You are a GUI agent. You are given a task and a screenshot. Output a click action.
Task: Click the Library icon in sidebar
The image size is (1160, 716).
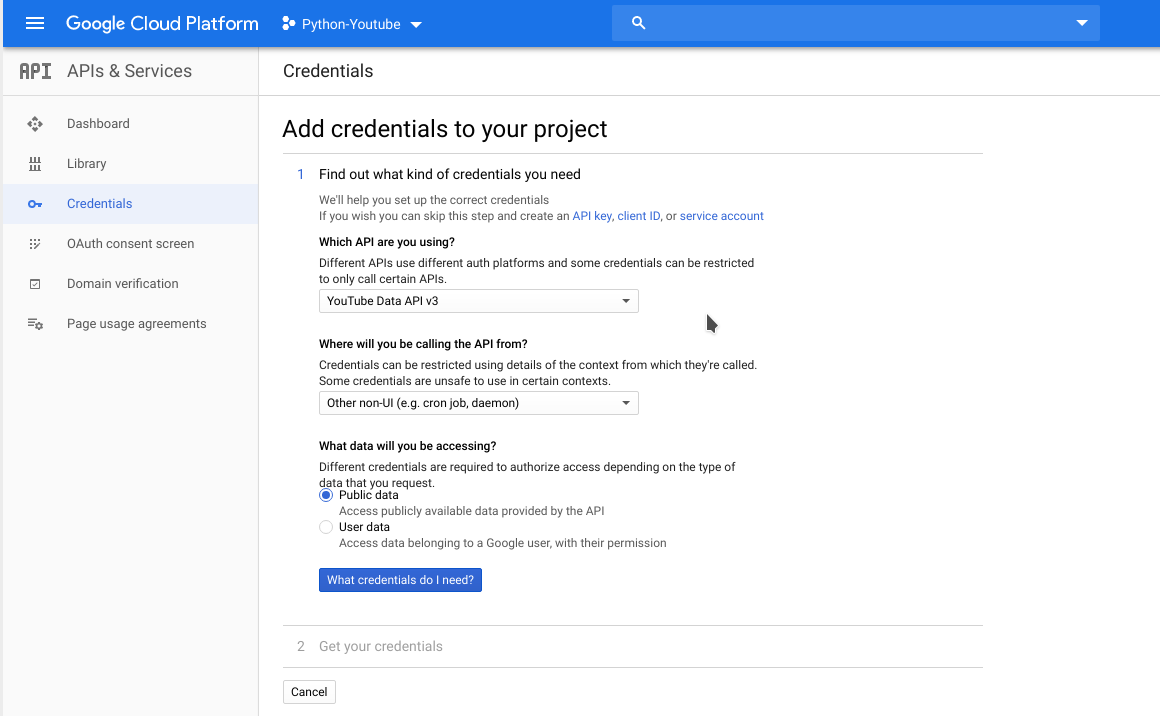coord(35,163)
